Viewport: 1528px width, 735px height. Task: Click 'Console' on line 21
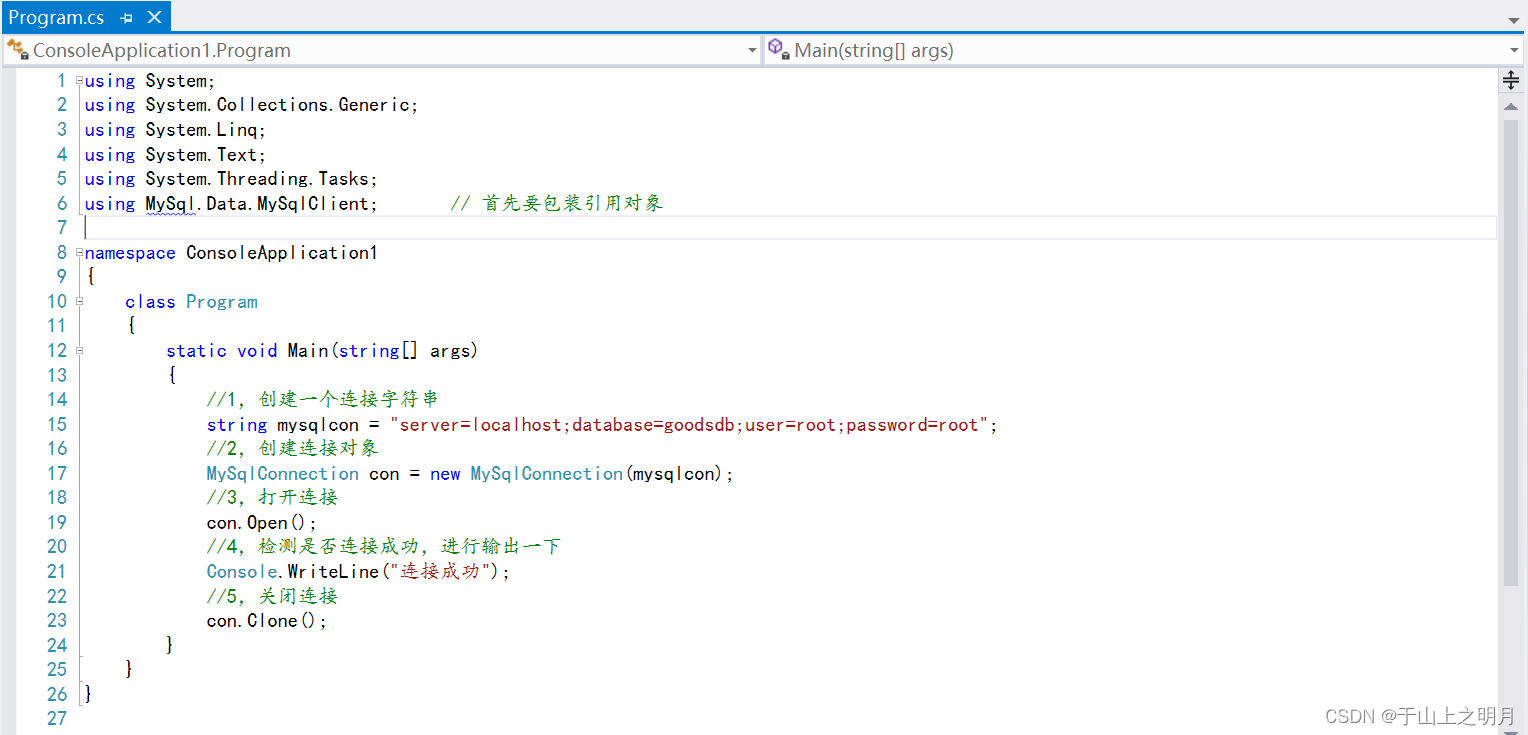click(x=242, y=572)
